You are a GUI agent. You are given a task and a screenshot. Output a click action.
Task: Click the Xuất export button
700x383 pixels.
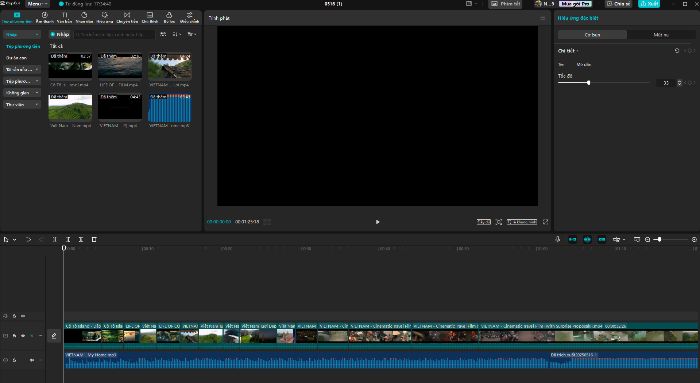649,4
